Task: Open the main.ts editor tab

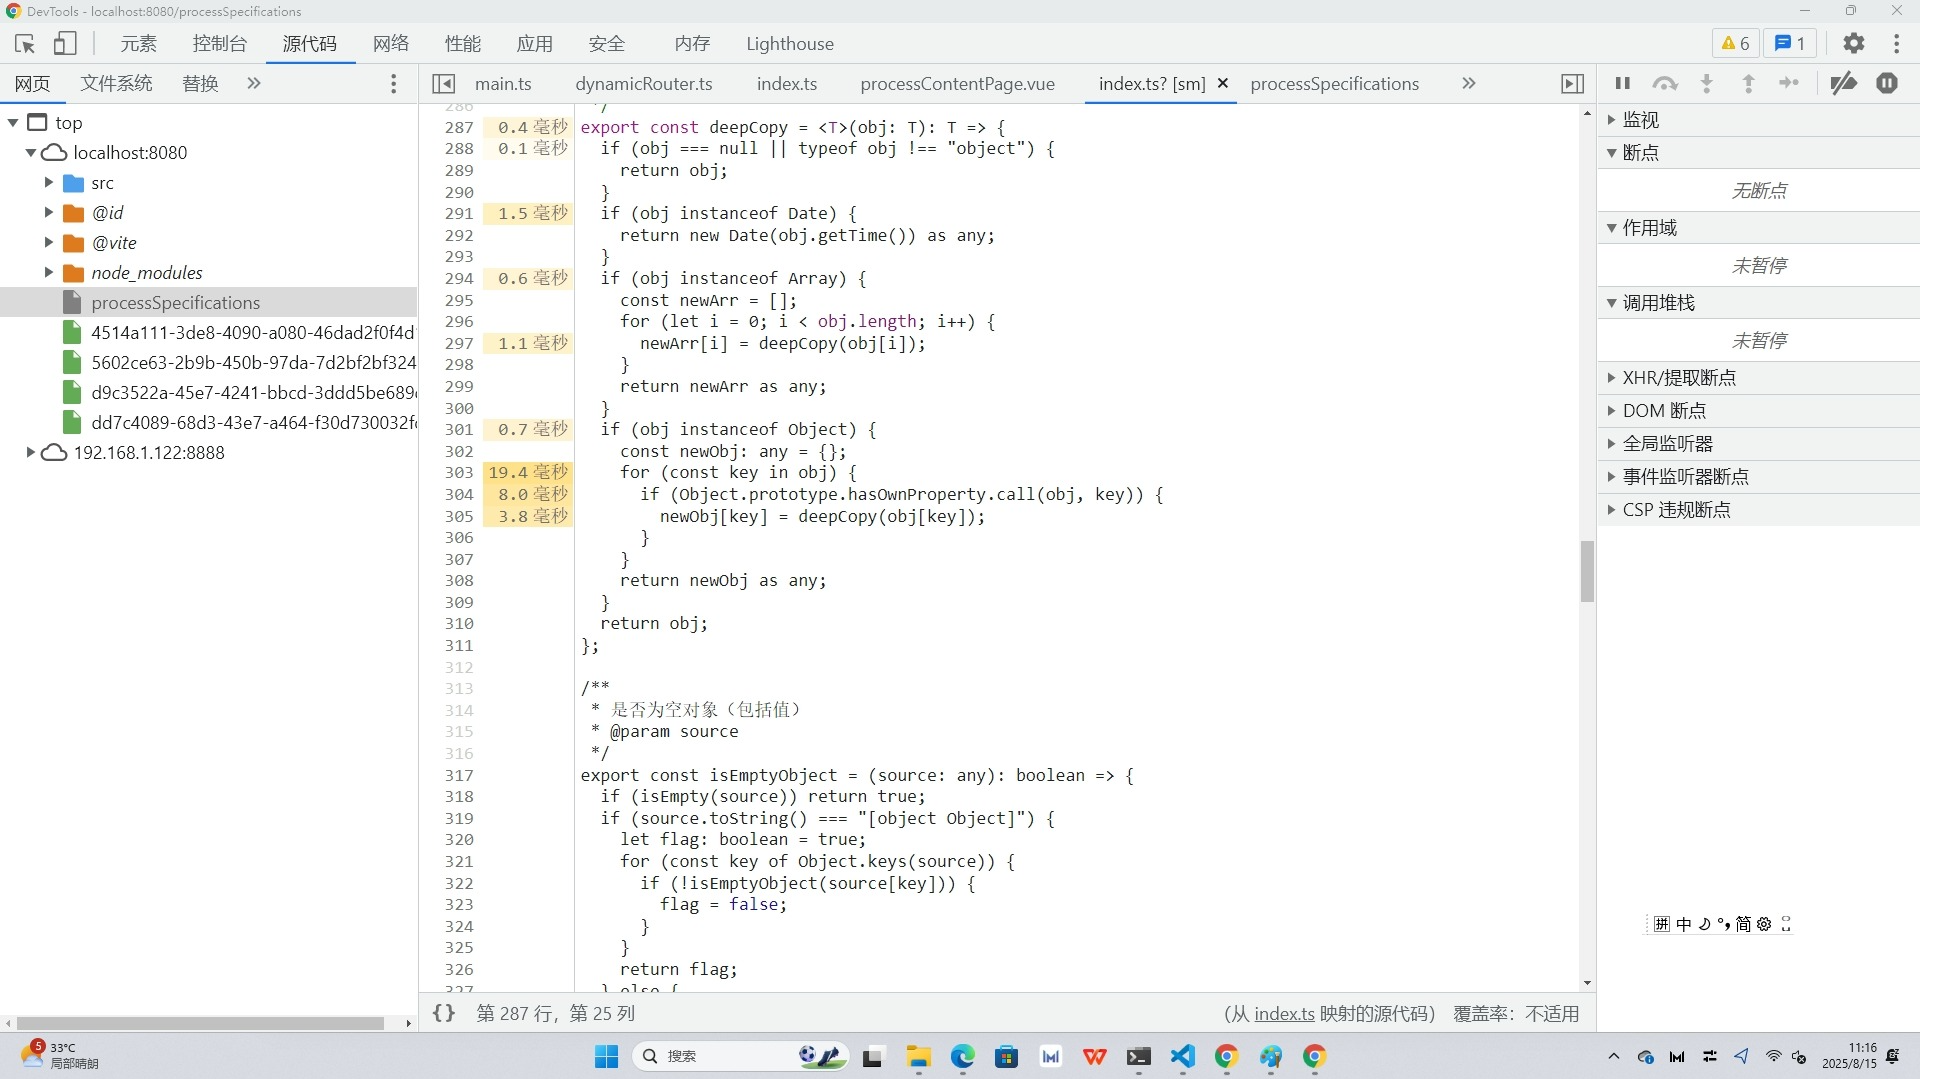Action: point(503,84)
